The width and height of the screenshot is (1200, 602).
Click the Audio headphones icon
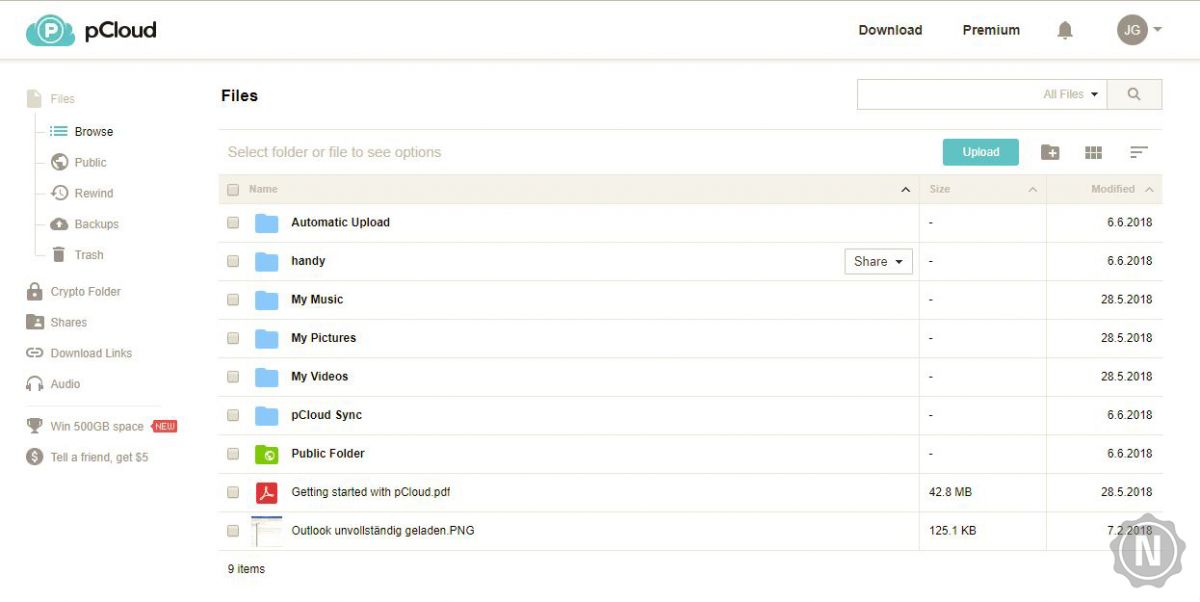pos(35,384)
